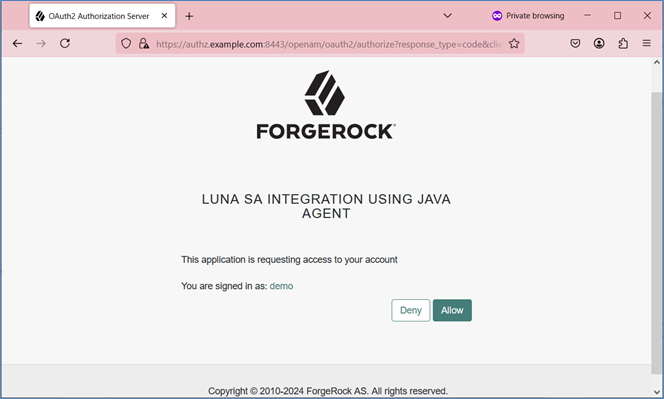Click the vertical scrollbar thumb
Viewport: 664px width, 399px height.
[657, 233]
